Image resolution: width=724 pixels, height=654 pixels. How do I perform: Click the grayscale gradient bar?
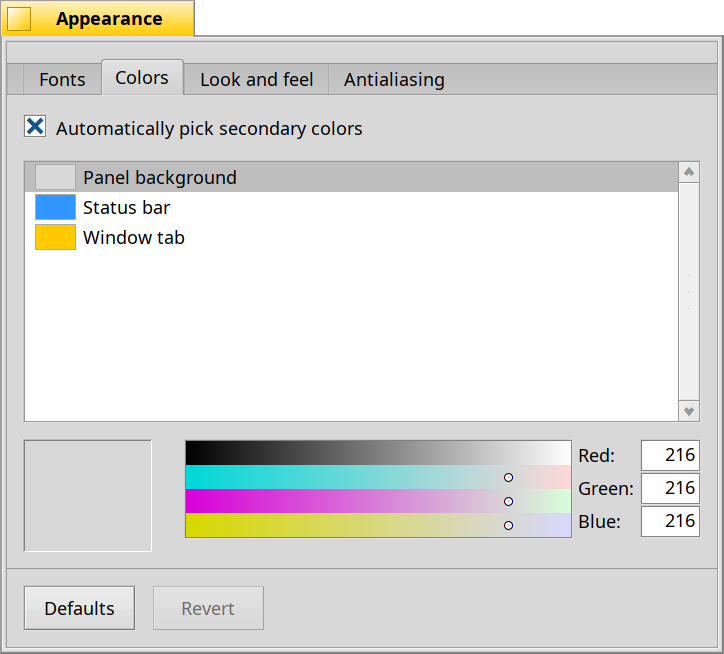point(378,453)
